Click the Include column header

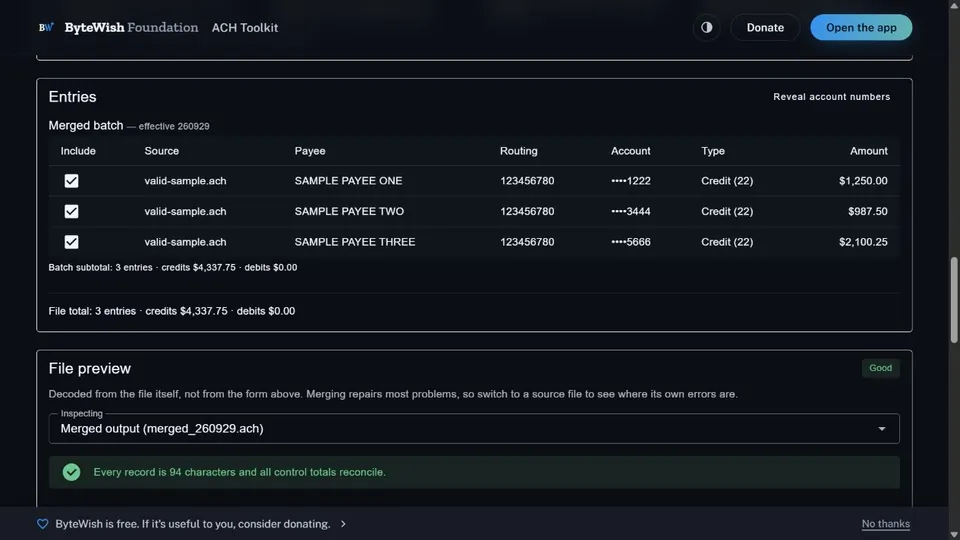pos(78,151)
